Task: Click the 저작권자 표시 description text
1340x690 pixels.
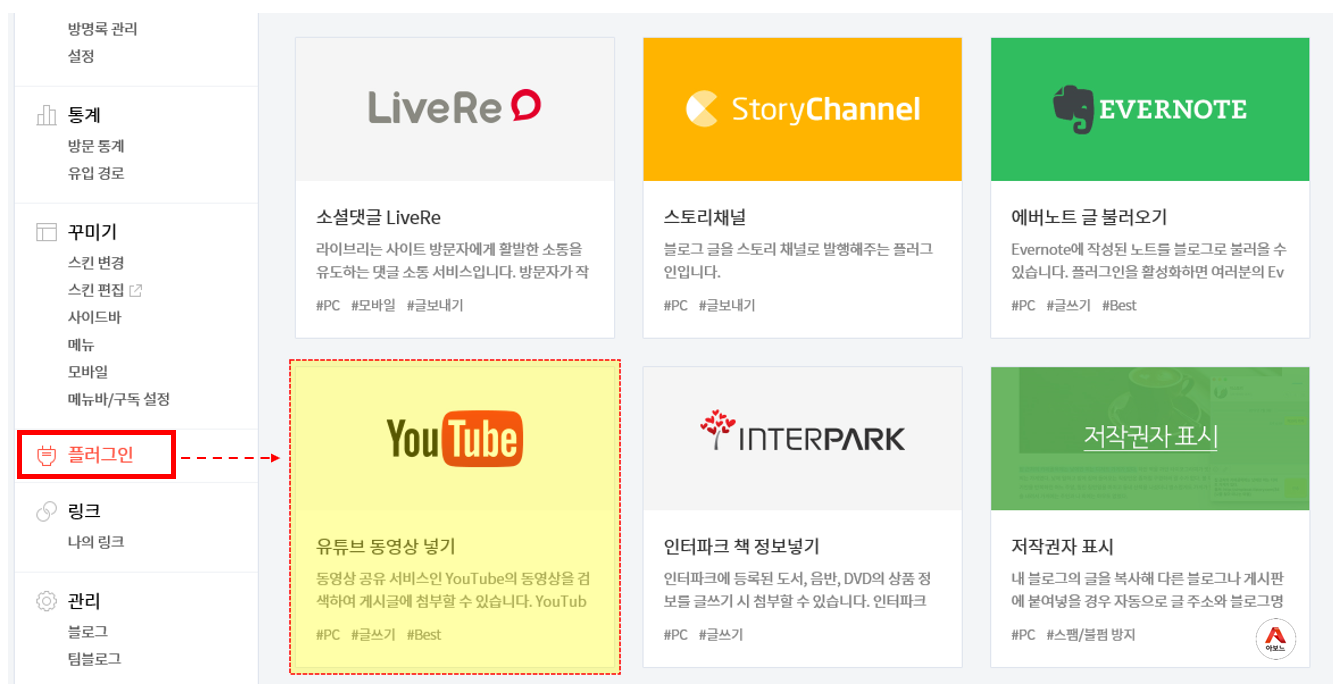Action: pos(1147,590)
